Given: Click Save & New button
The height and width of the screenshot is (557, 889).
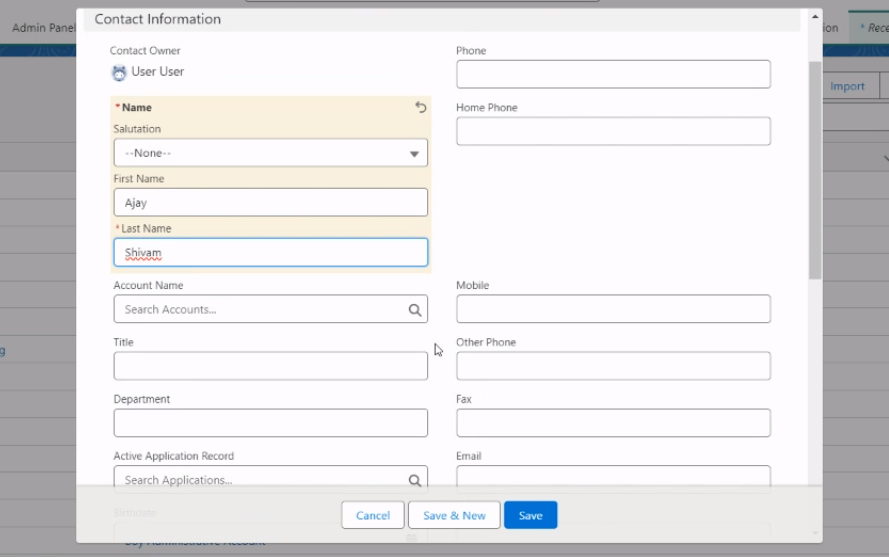Looking at the screenshot, I should click(454, 515).
